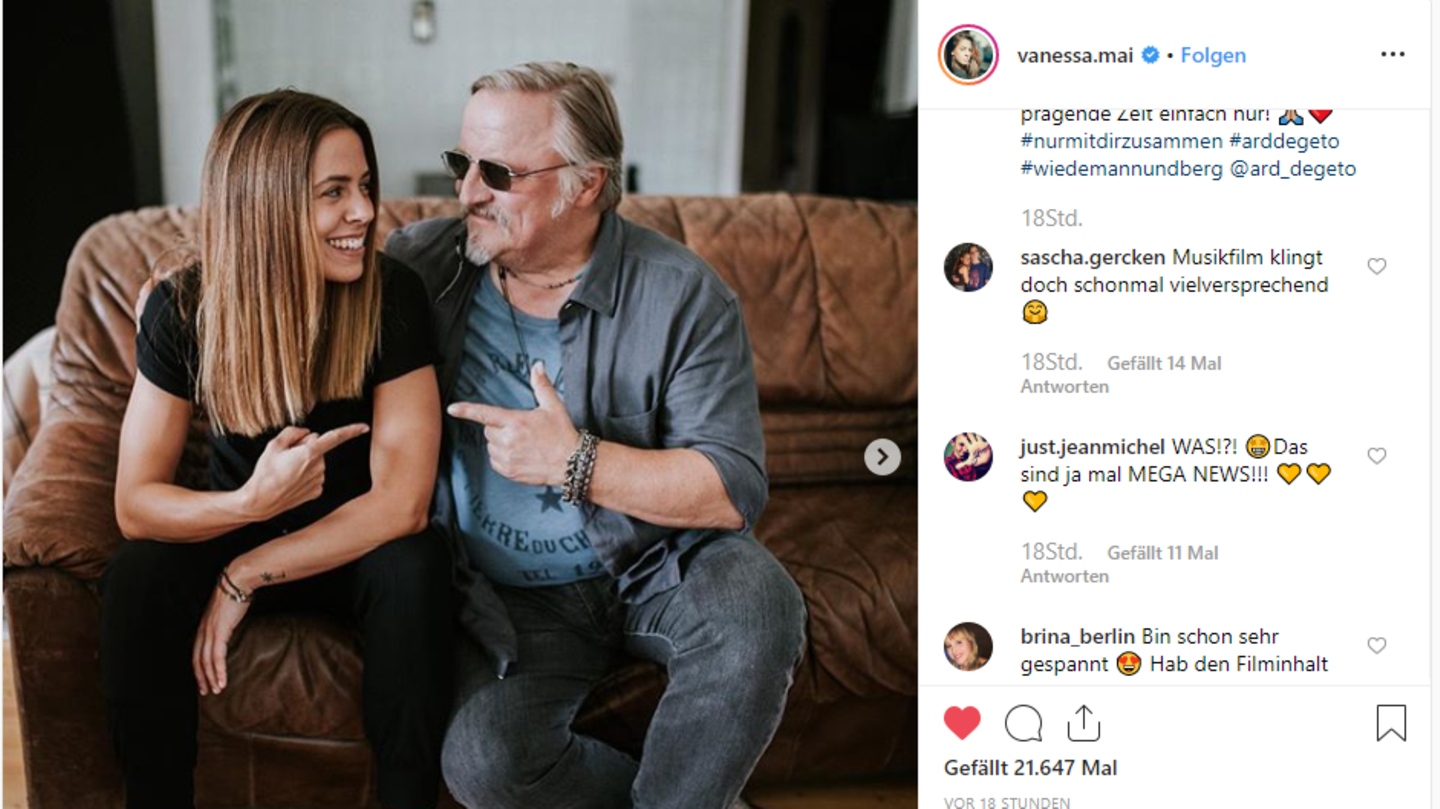Open the #nurmitdirzusammen hashtag
The width and height of the screenshot is (1440, 809).
(x=1122, y=141)
